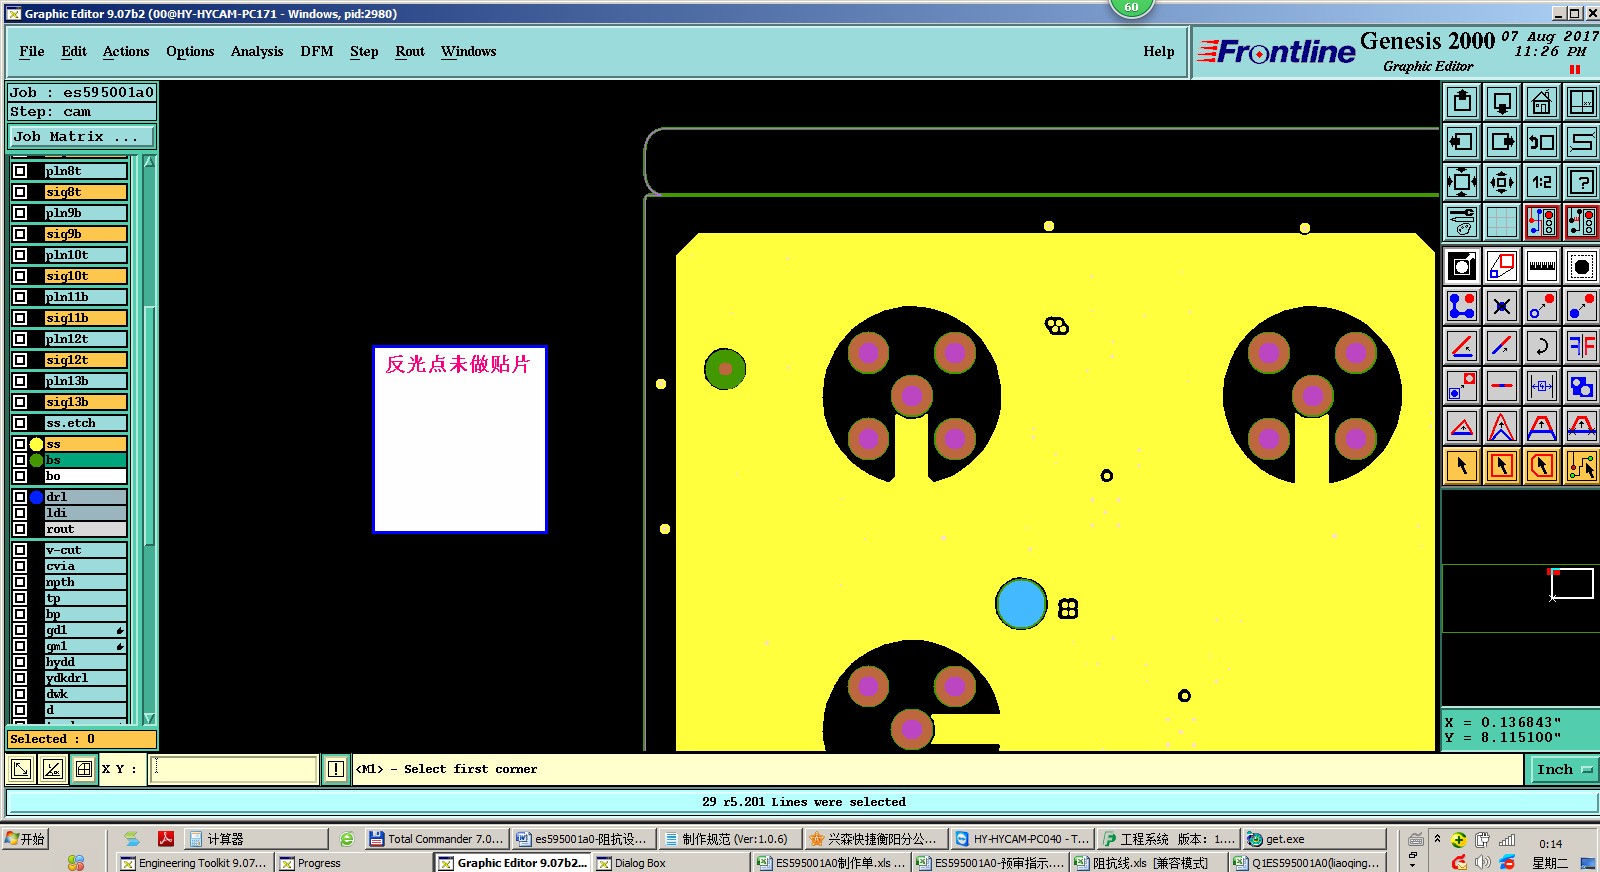Image resolution: width=1600 pixels, height=872 pixels.
Task: Toggle the checkbox for layer sig10t
Action: [x=20, y=276]
